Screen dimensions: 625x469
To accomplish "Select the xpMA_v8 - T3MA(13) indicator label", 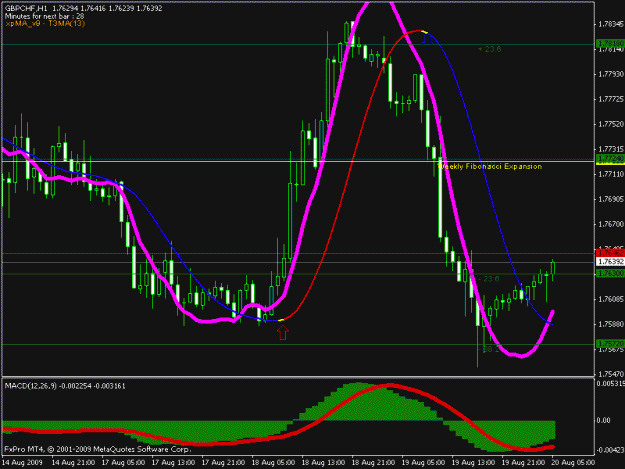I will coord(45,24).
